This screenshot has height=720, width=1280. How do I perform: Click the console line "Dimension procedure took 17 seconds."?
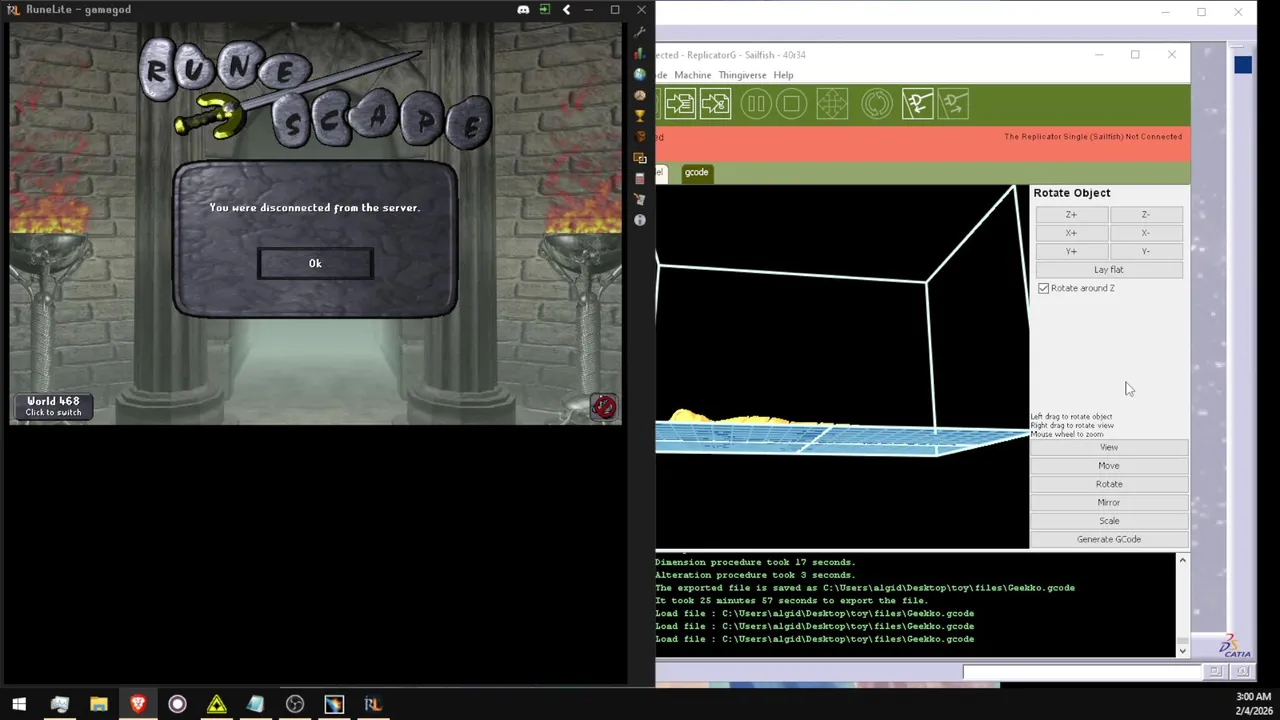755,562
